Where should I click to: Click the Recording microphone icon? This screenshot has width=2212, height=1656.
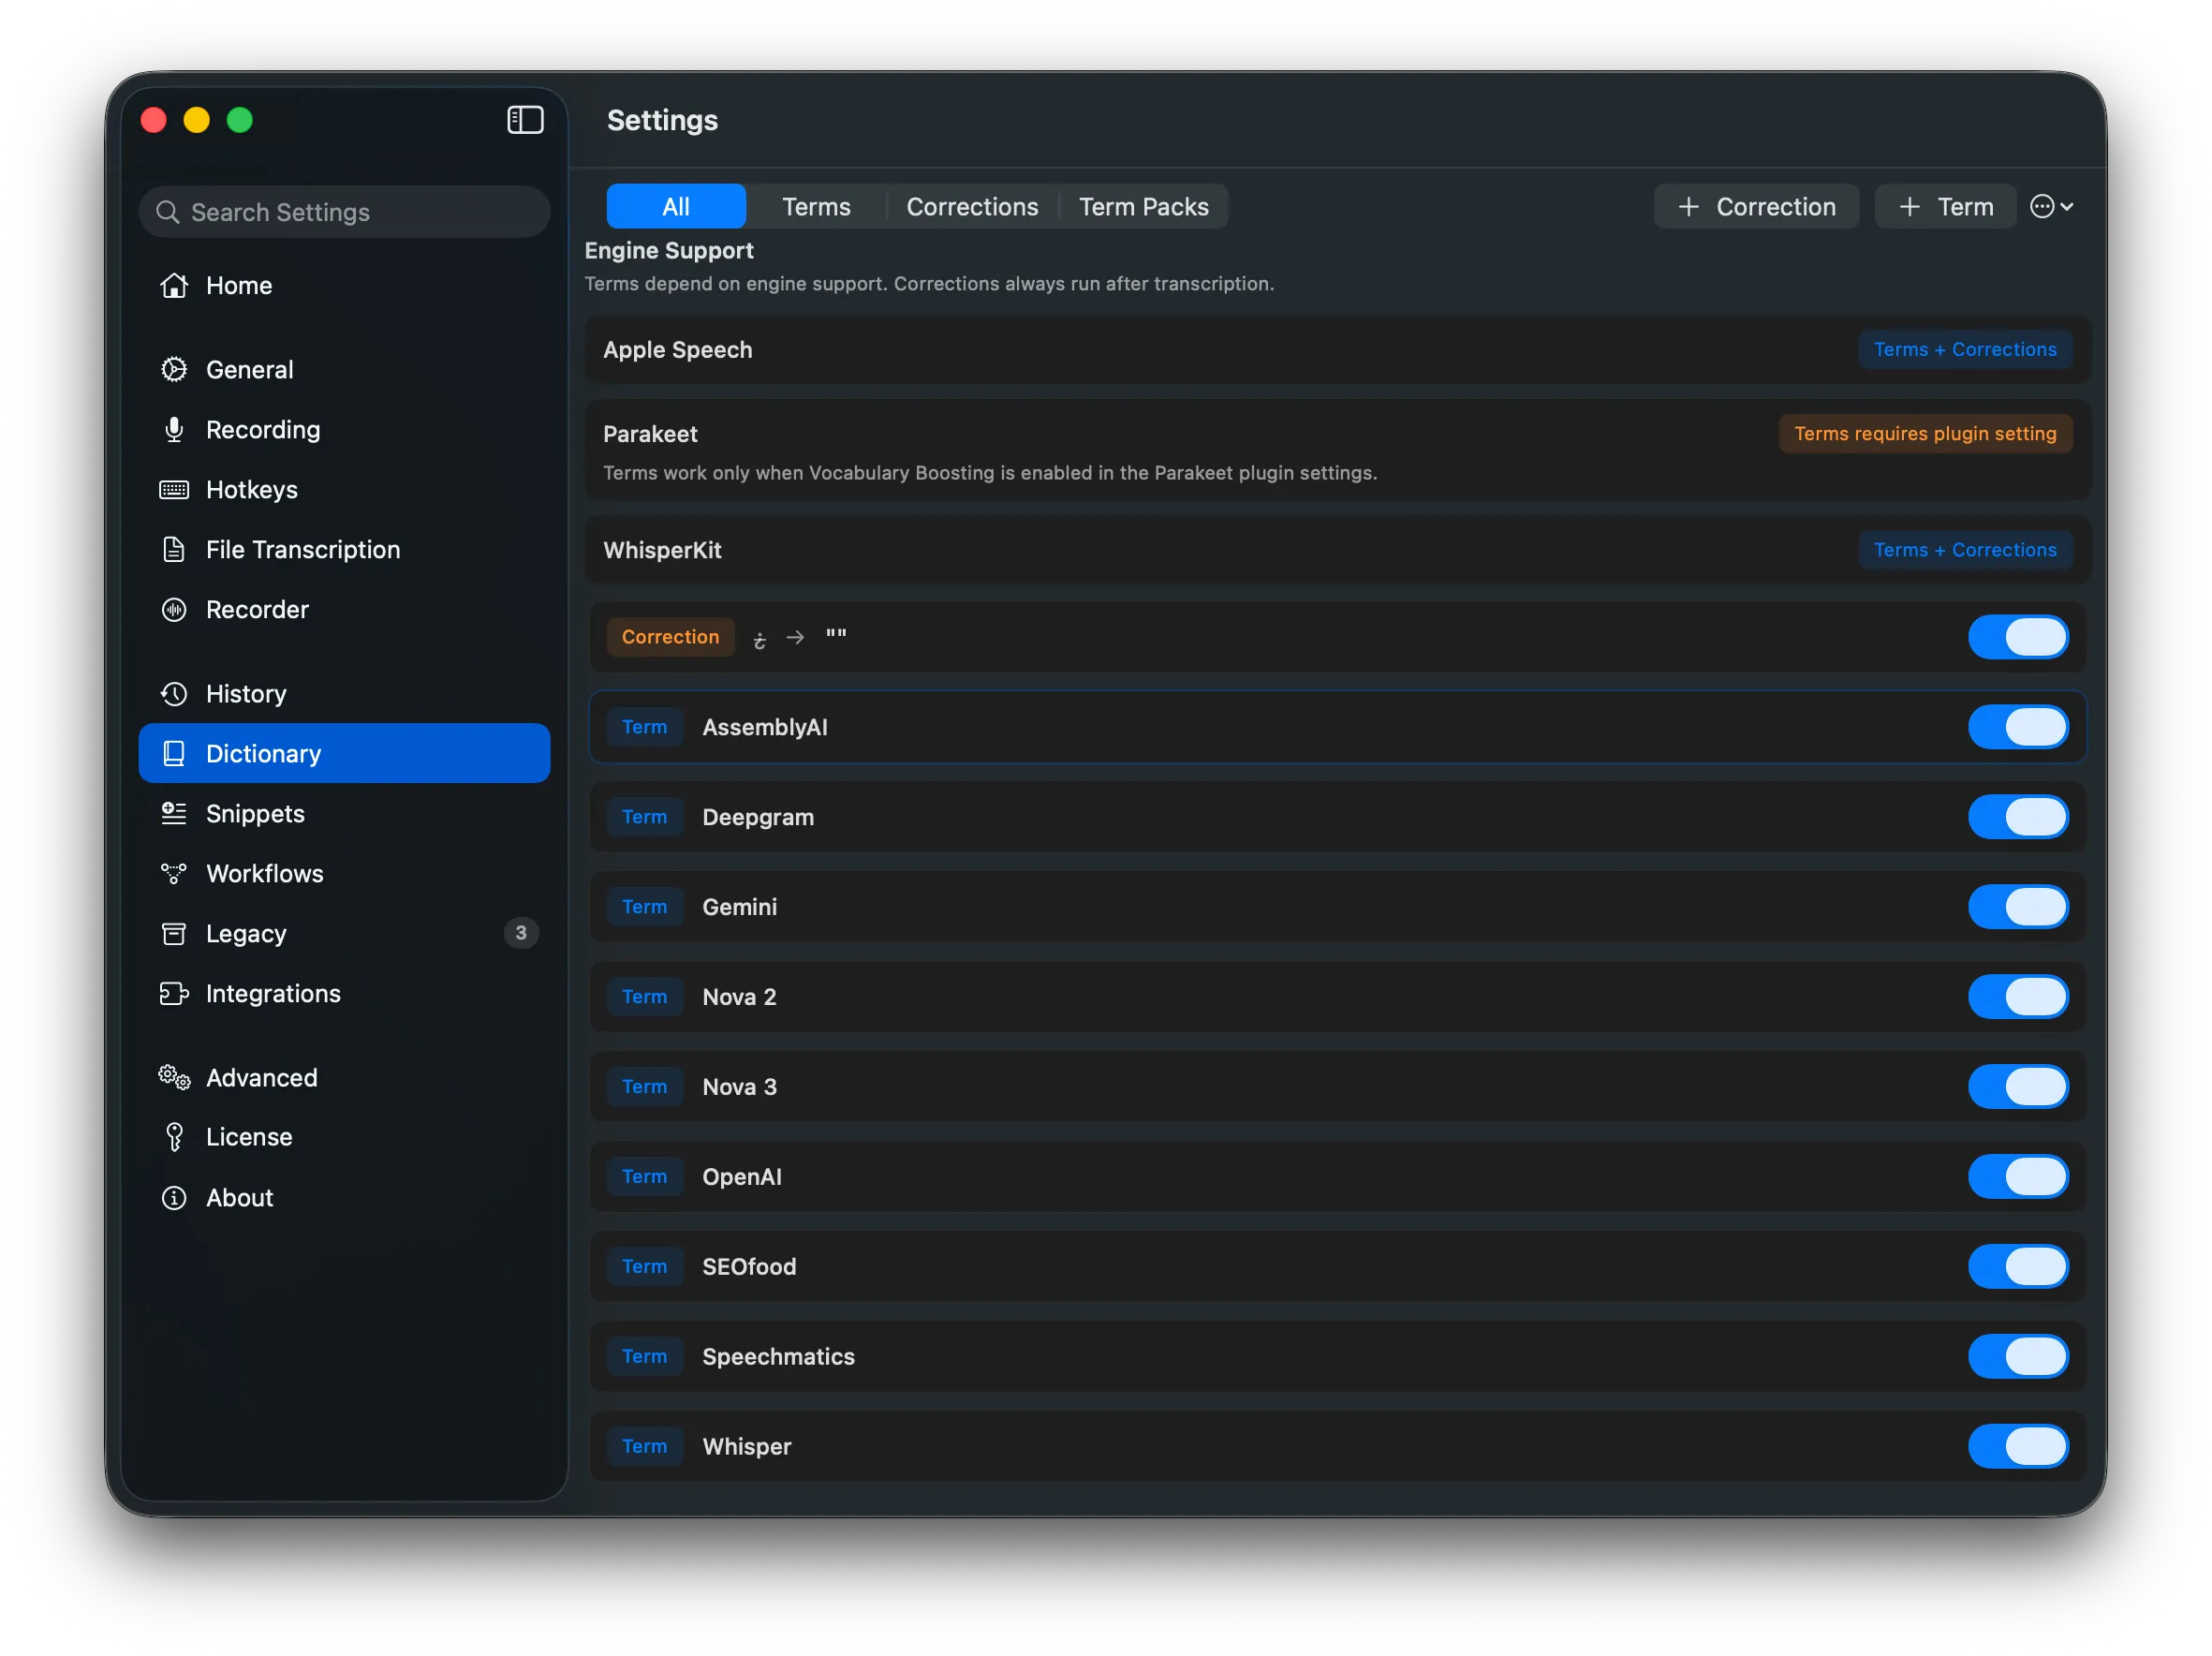coord(174,430)
